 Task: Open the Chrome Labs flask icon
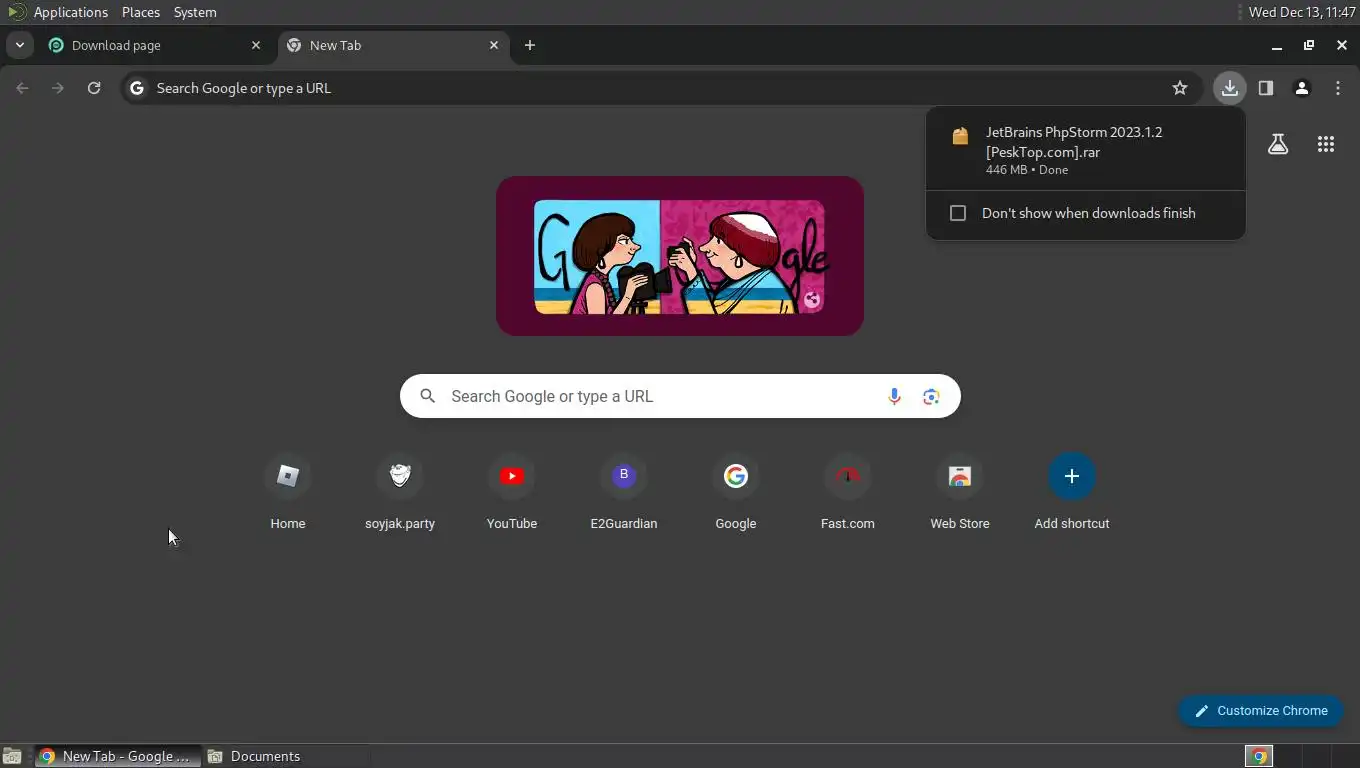[1278, 144]
